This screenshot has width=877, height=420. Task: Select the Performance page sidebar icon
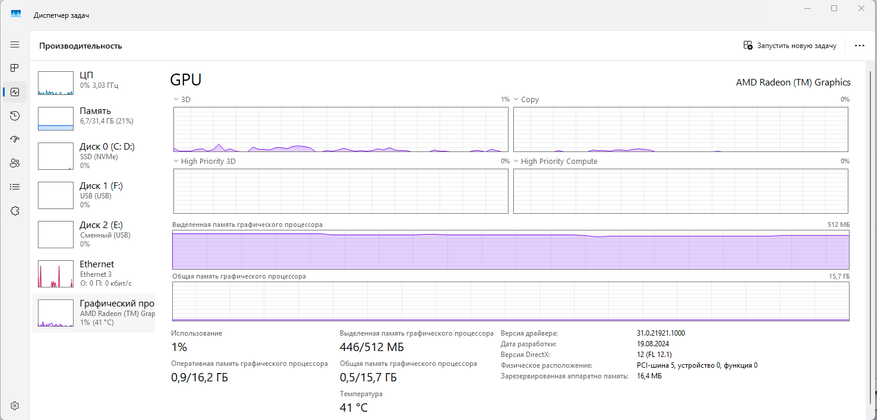pyautogui.click(x=15, y=92)
